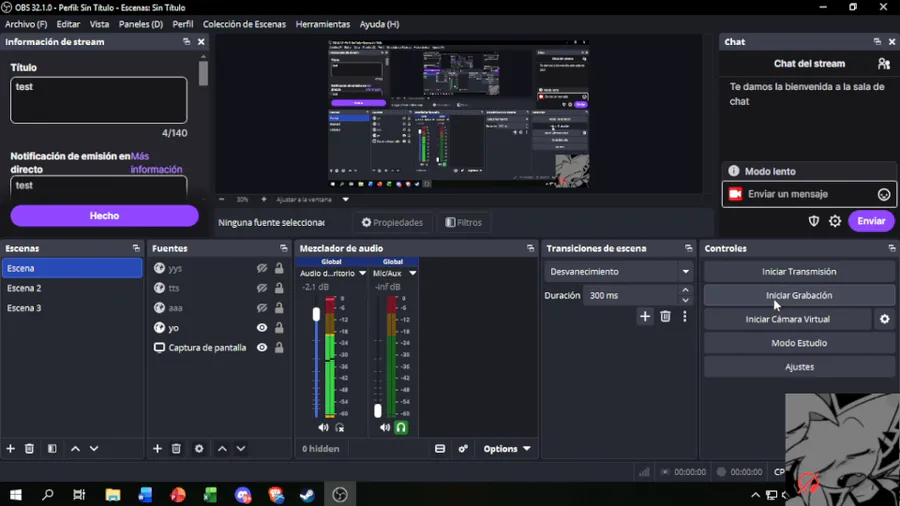The image size is (900, 506).
Task: Add a new scene with the plus icon
Action: [x=10, y=449]
